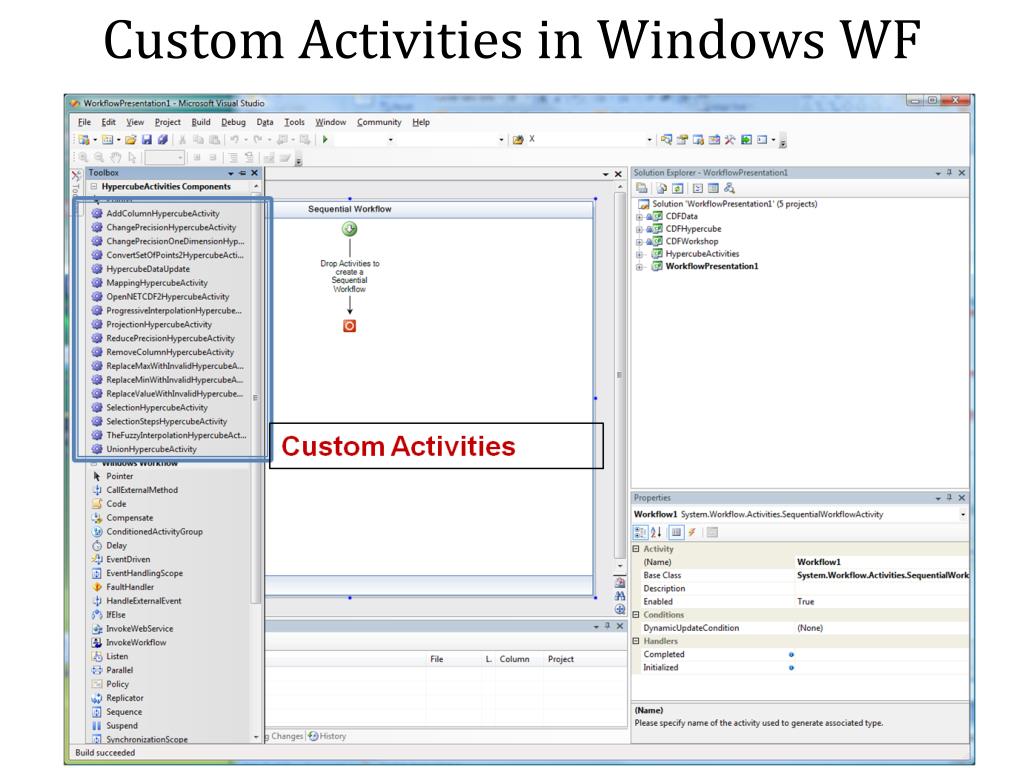
Task: Click the Categorized button in Properties
Action: coord(640,532)
